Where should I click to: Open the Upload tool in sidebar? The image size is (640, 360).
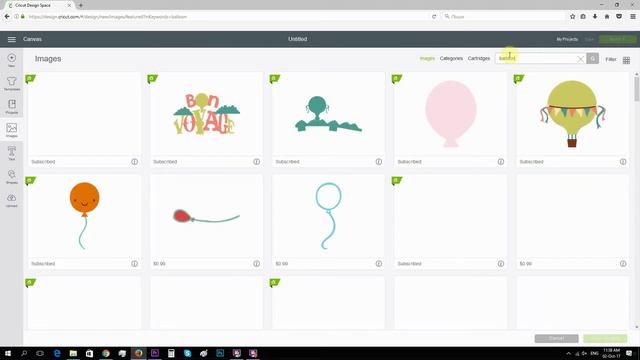pyautogui.click(x=11, y=200)
